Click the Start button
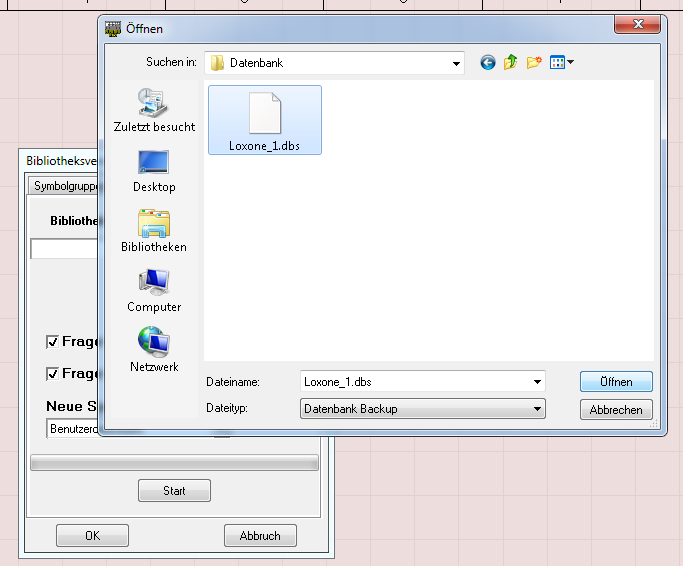The image size is (683, 566). (x=174, y=491)
